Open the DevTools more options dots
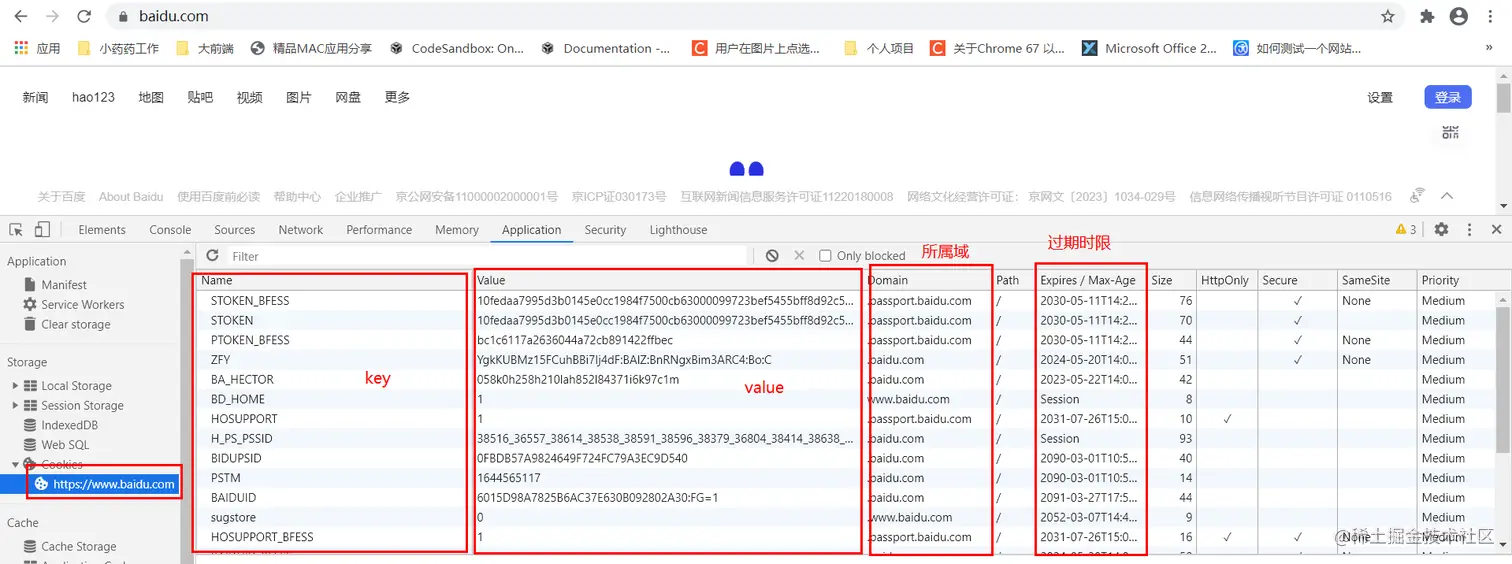The image size is (1512, 564). click(x=1469, y=229)
